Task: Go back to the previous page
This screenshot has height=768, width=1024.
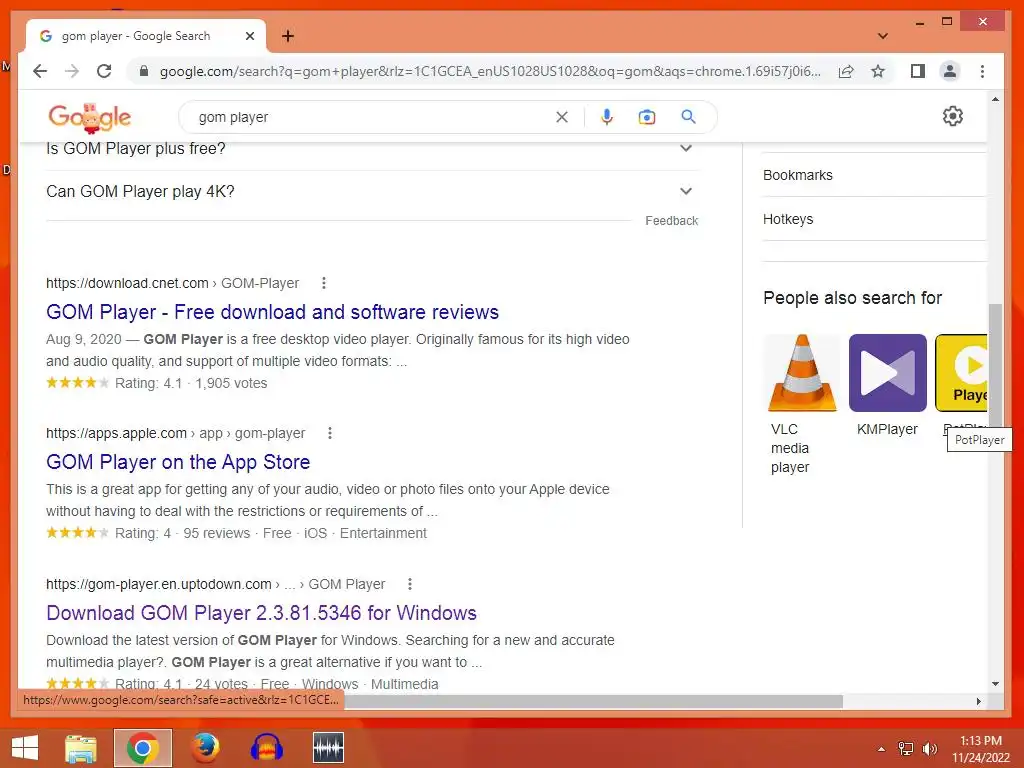Action: 40,71
